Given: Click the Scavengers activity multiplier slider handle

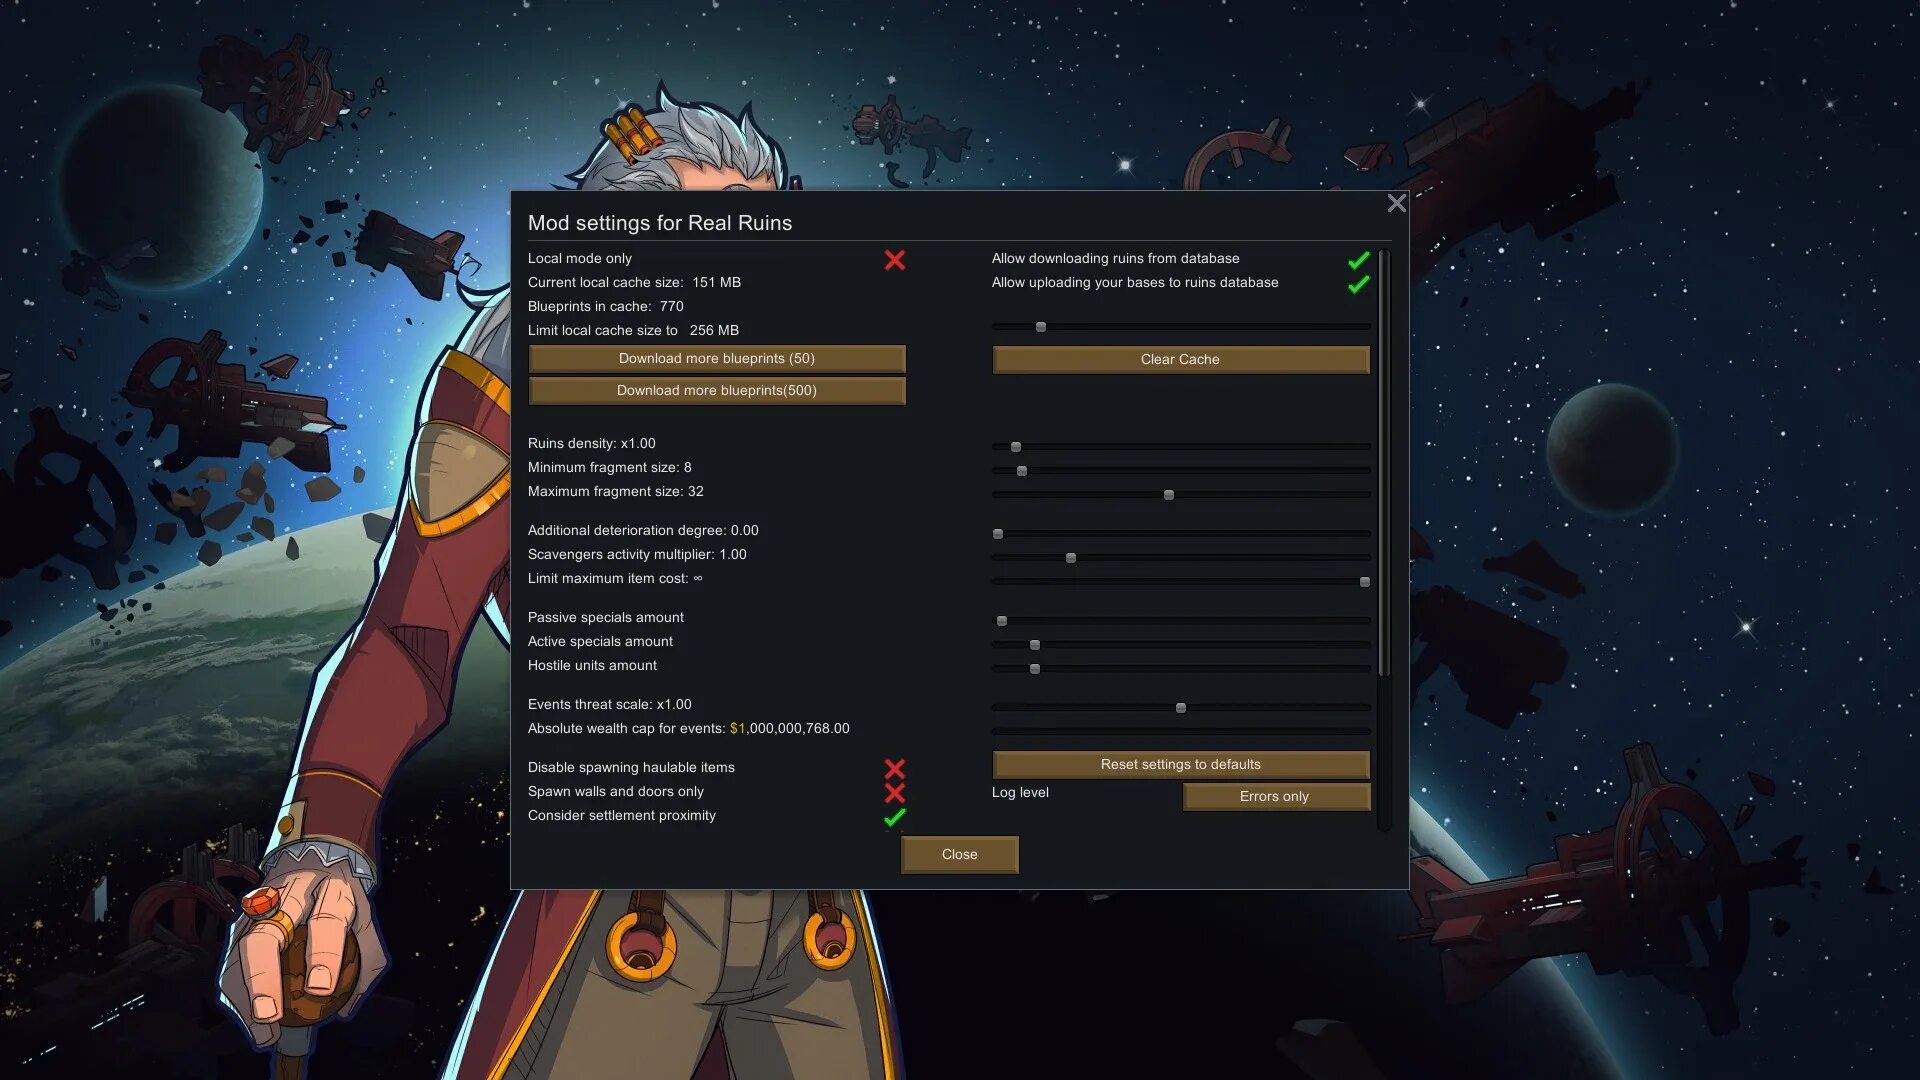Looking at the screenshot, I should [x=1071, y=558].
